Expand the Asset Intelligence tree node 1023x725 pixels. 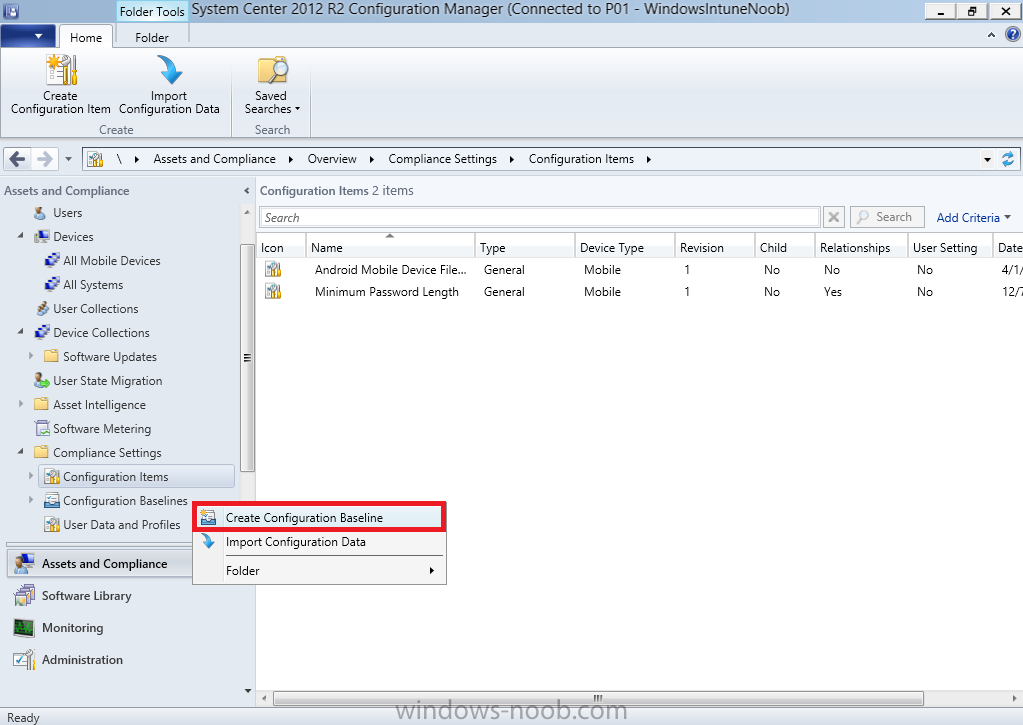point(21,404)
